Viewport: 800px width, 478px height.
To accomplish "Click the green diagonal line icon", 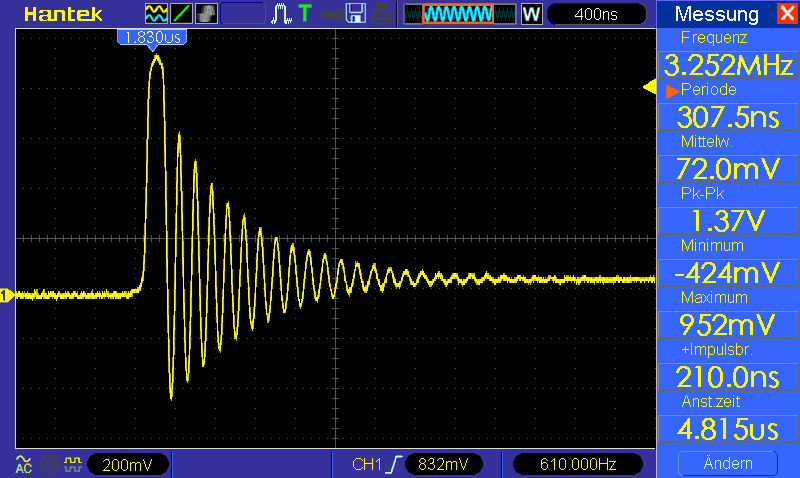I will coord(182,13).
